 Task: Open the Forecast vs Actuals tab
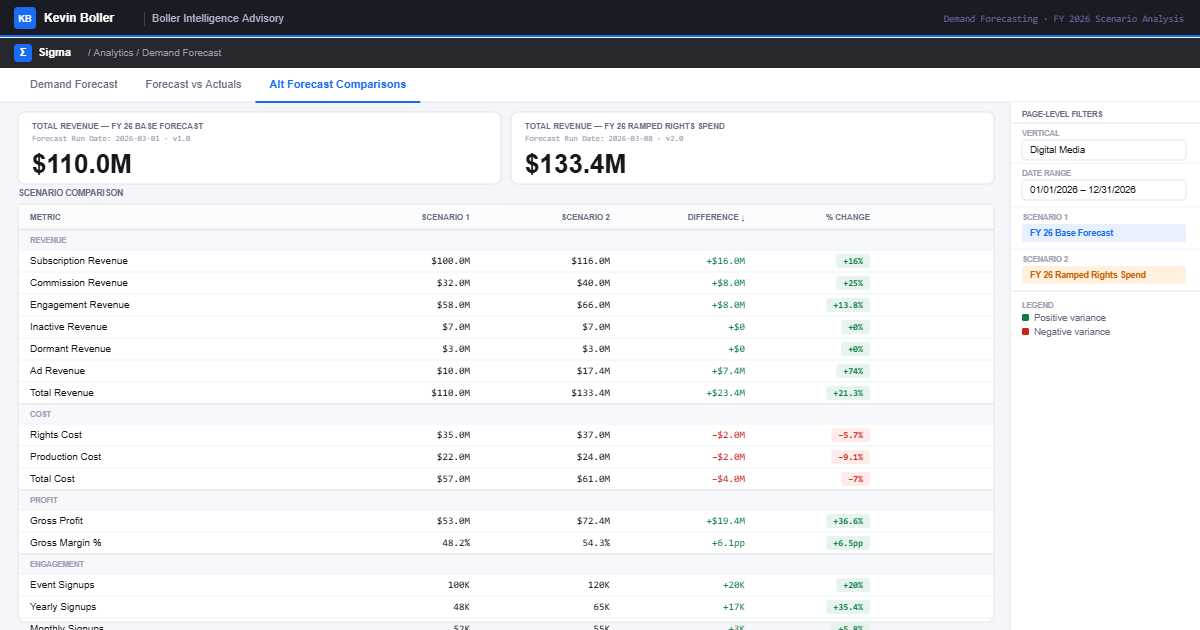[x=193, y=85]
